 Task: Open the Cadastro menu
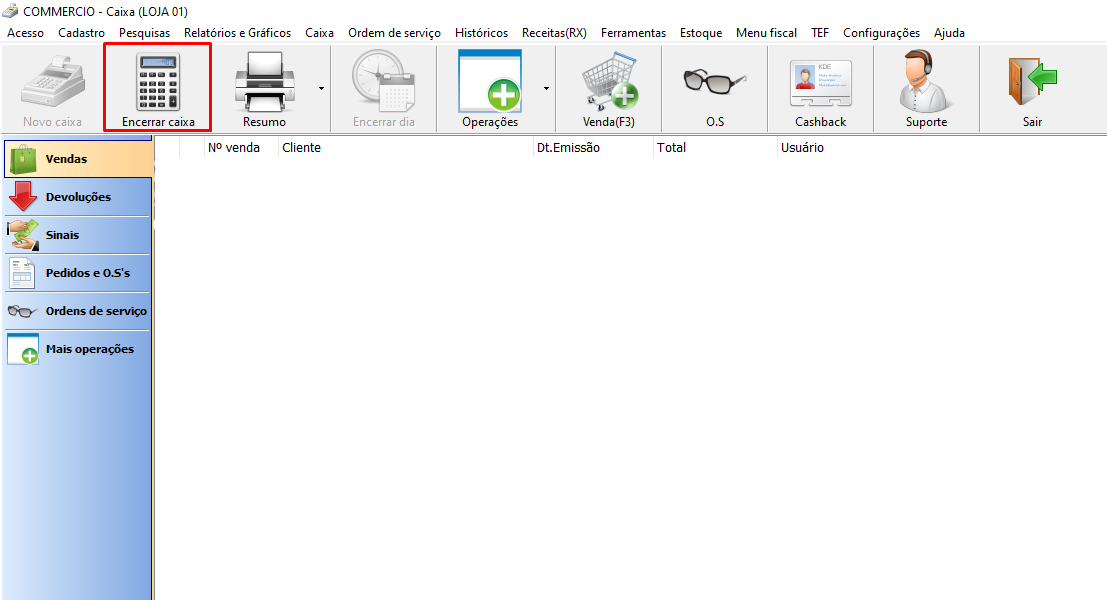click(81, 32)
